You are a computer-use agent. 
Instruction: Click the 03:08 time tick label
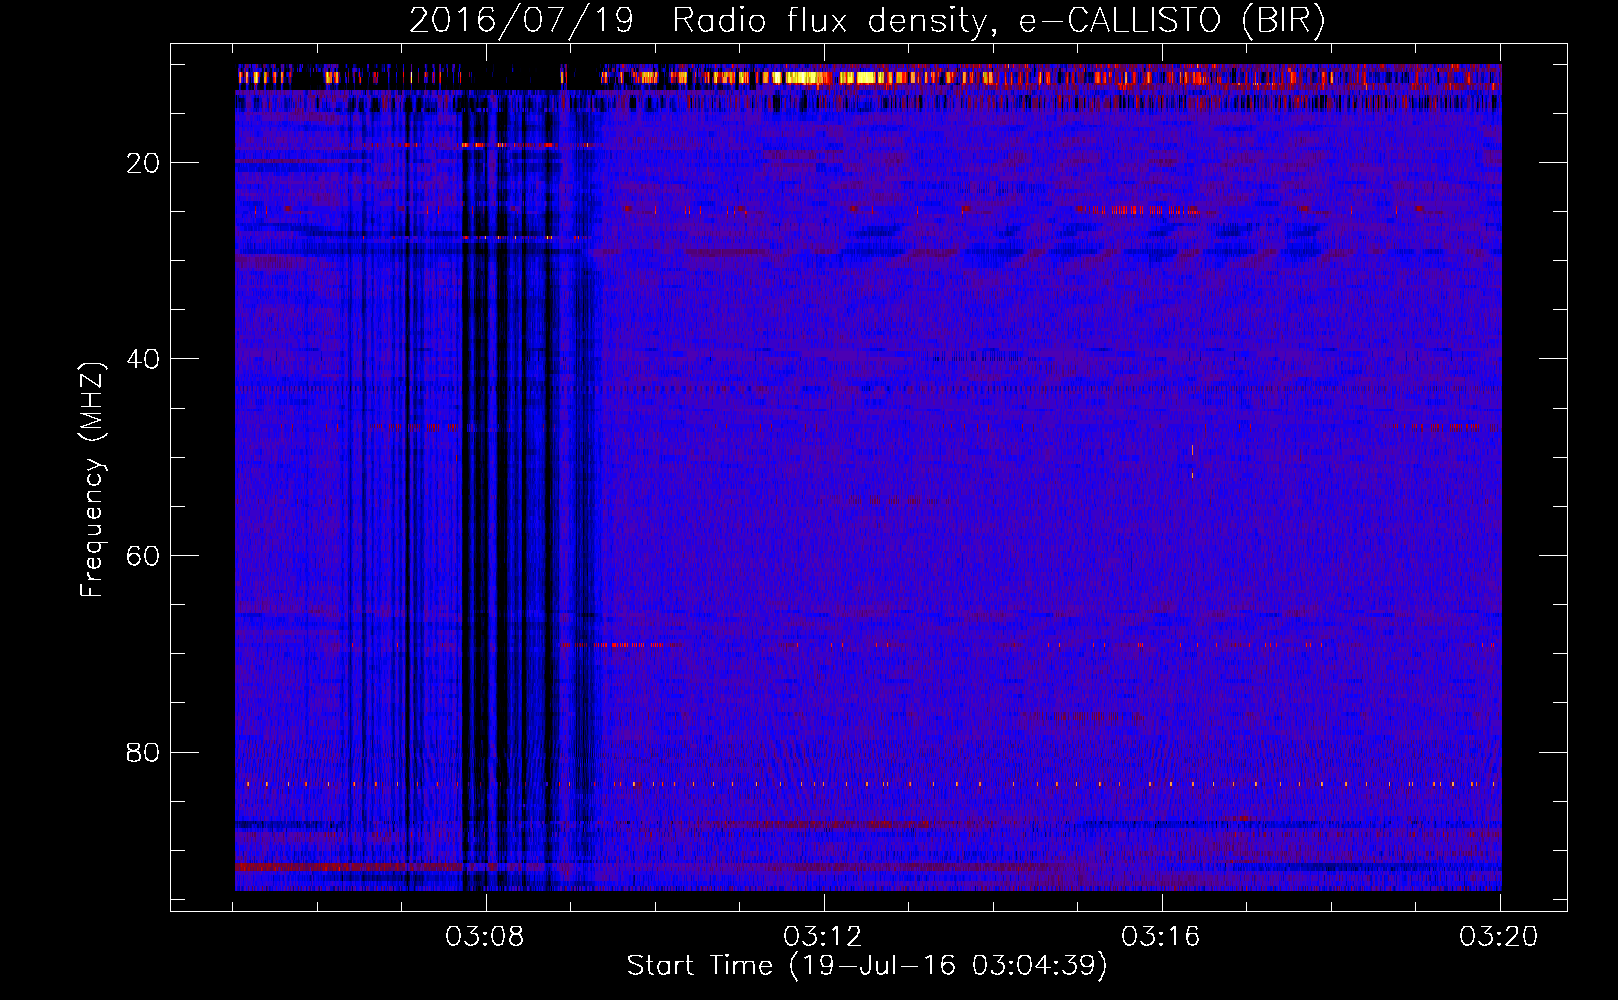pyautogui.click(x=485, y=937)
